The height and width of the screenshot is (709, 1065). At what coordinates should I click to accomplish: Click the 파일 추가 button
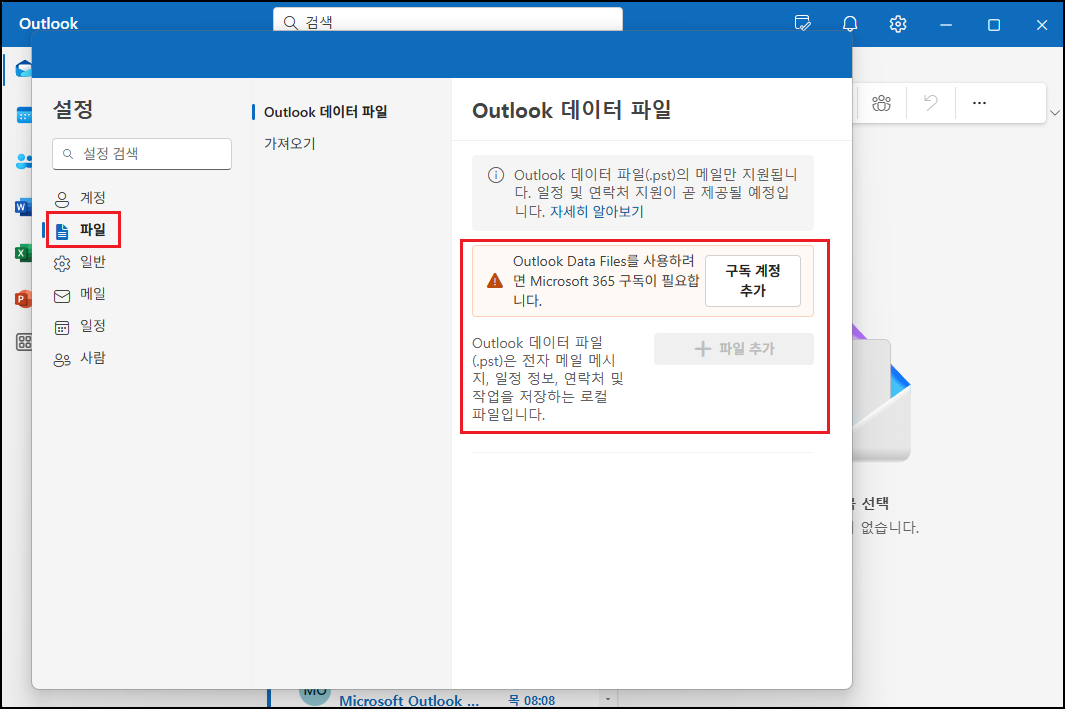734,348
